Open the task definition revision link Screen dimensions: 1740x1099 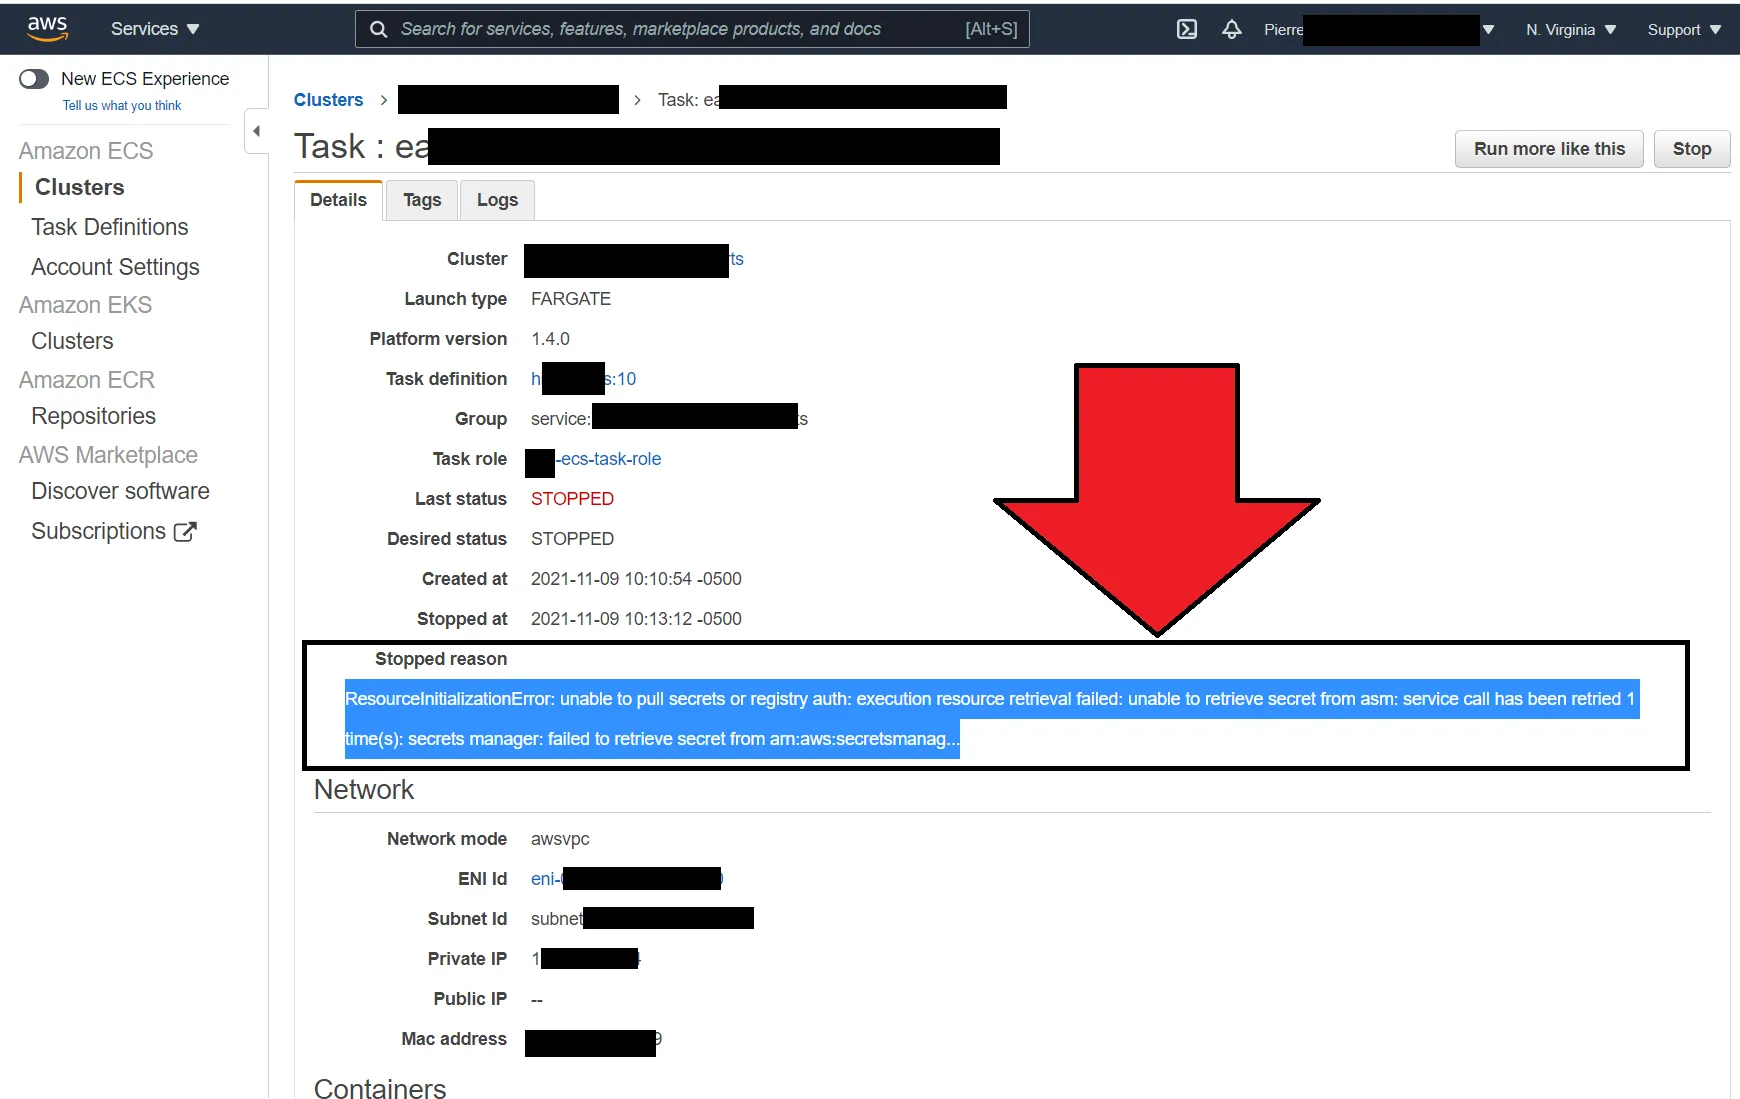click(x=583, y=379)
